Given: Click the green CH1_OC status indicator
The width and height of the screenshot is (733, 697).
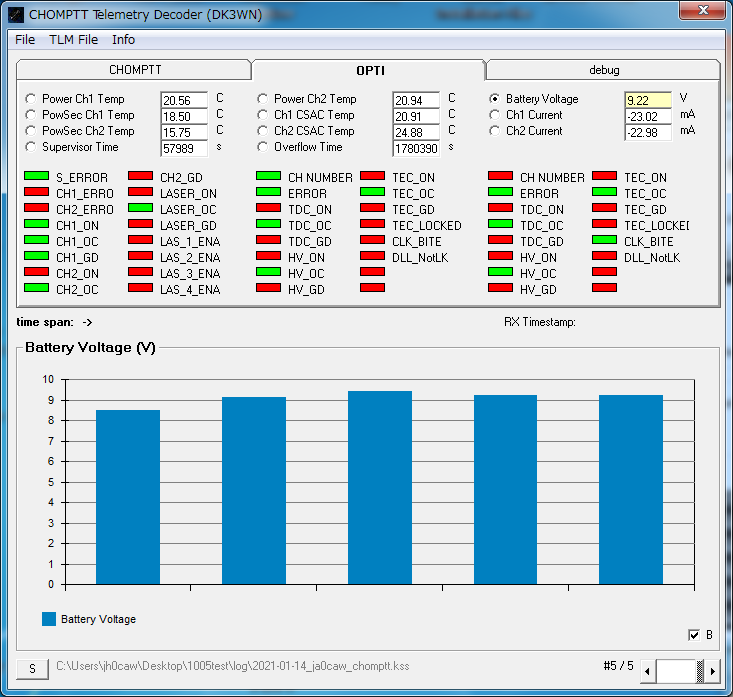Looking at the screenshot, I should (36, 240).
